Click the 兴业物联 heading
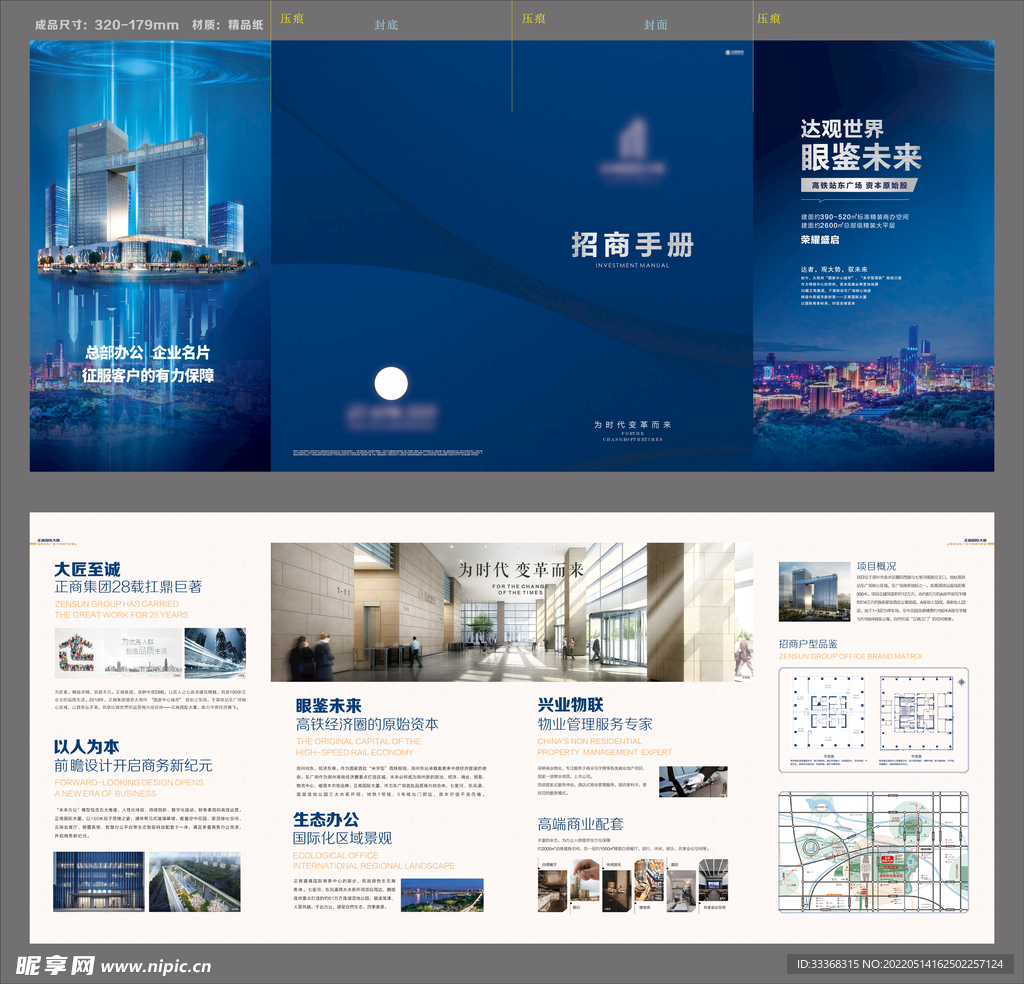This screenshot has width=1024, height=984. (x=570, y=705)
